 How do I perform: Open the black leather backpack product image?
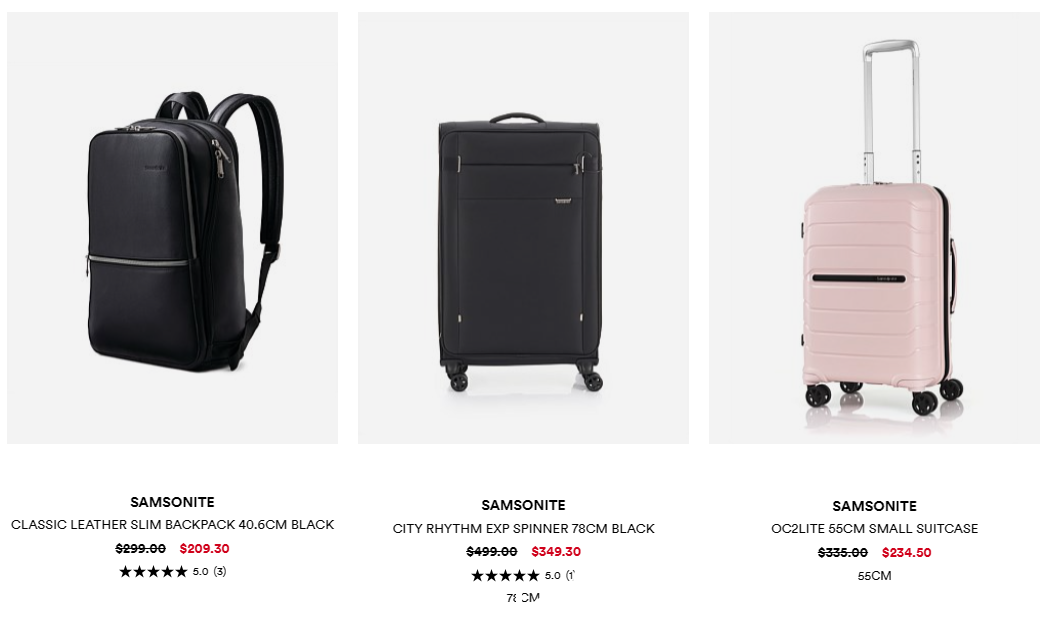point(173,228)
